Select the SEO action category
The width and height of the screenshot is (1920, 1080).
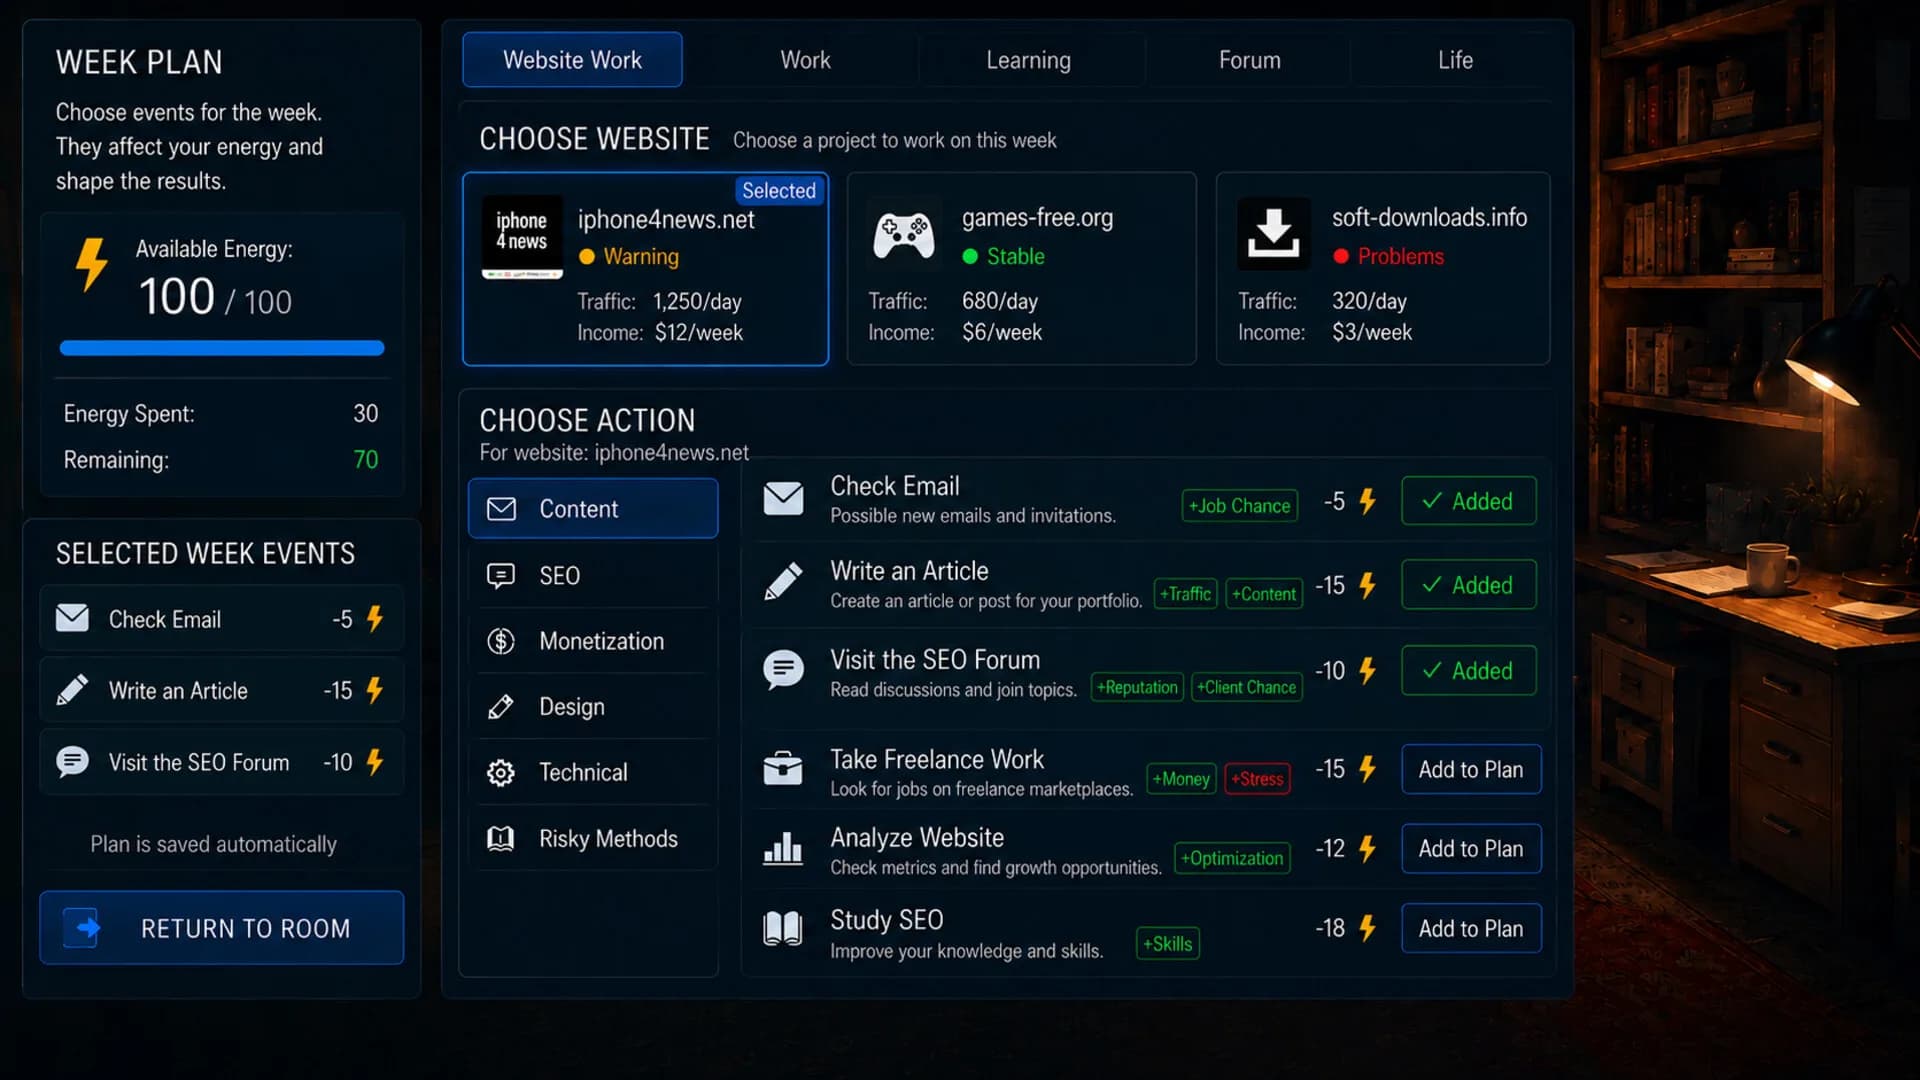click(593, 575)
